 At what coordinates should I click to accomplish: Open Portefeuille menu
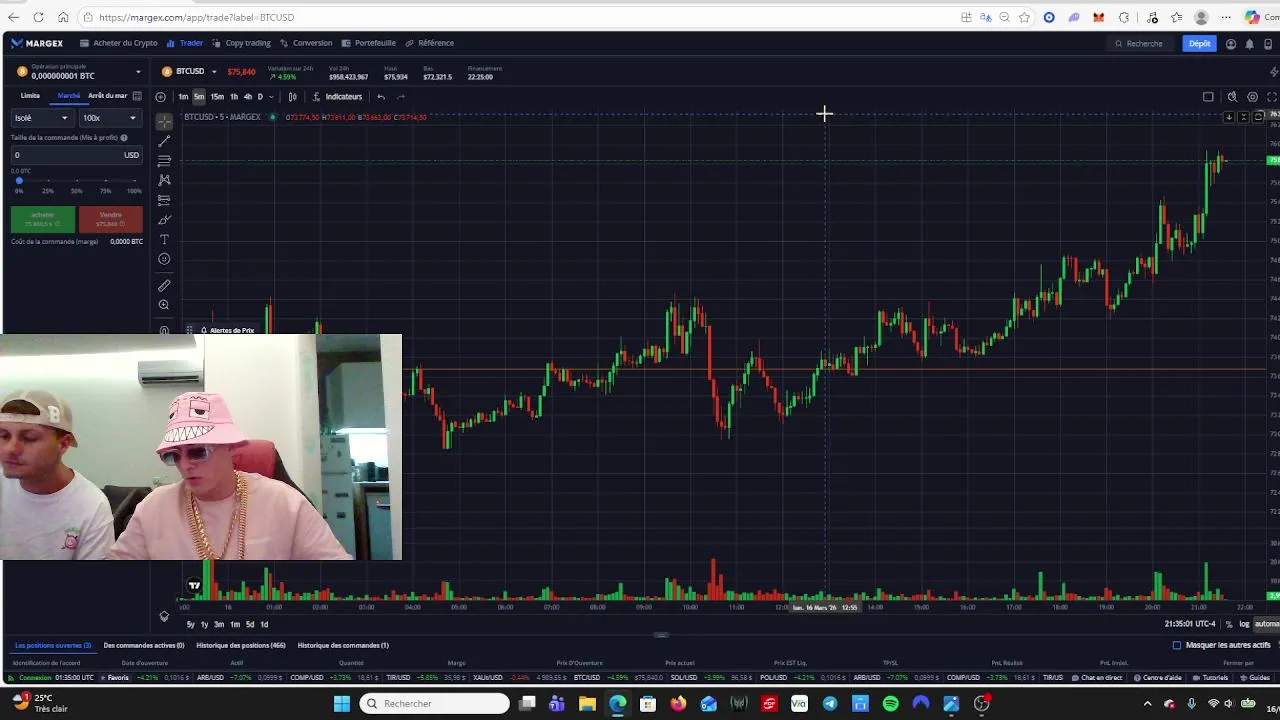(x=369, y=43)
